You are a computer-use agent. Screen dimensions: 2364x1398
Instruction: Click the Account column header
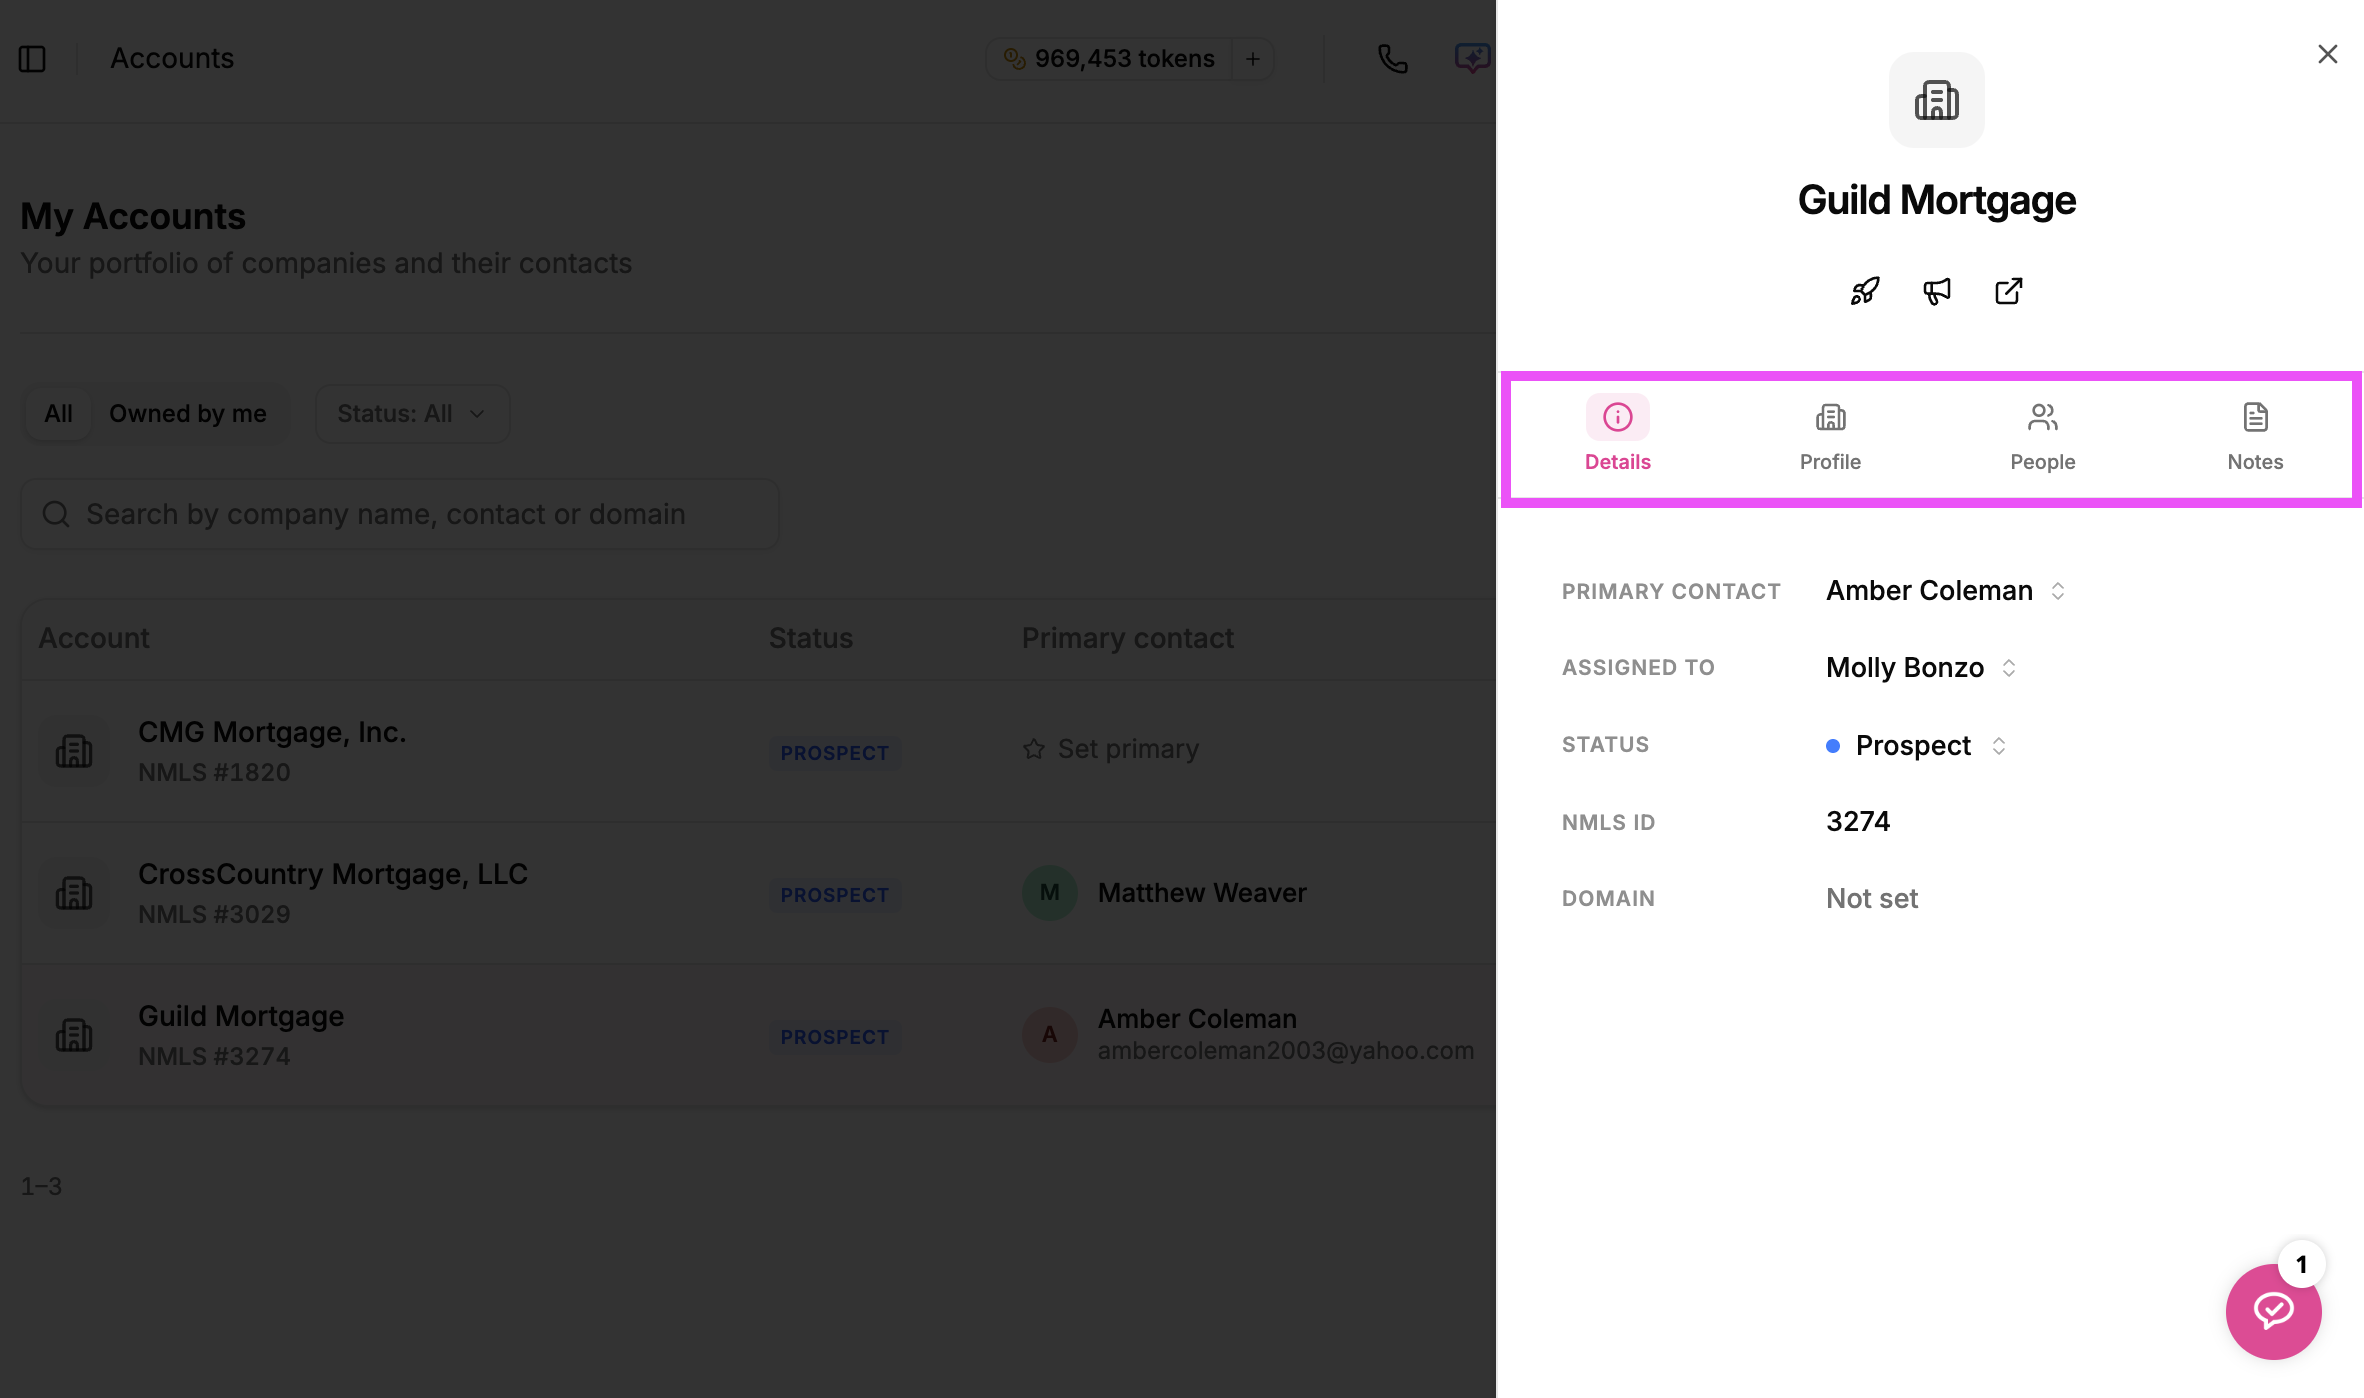coord(94,638)
